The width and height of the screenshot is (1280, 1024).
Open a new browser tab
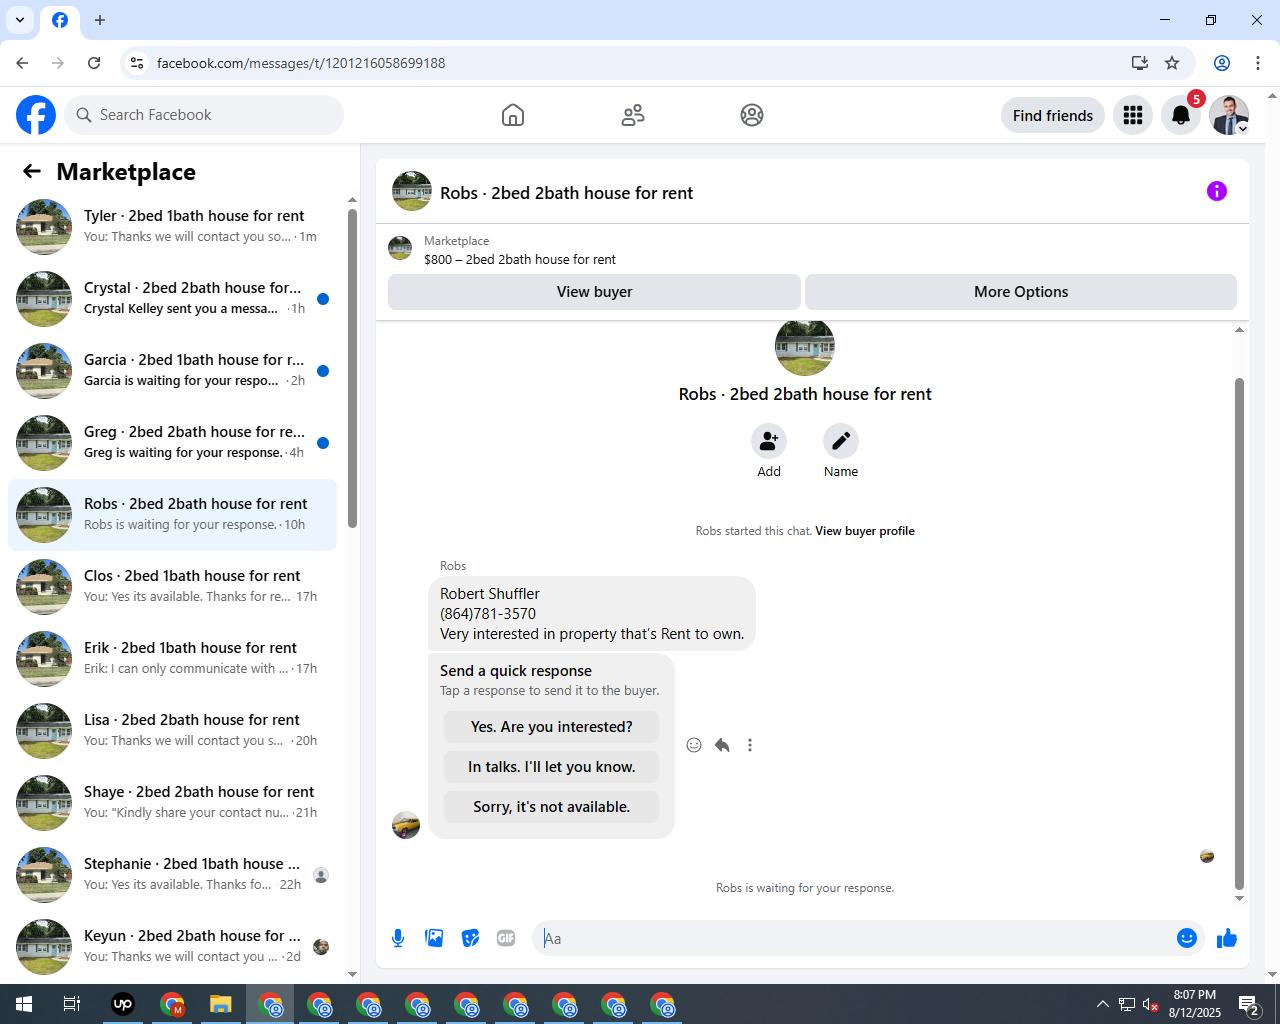100,20
